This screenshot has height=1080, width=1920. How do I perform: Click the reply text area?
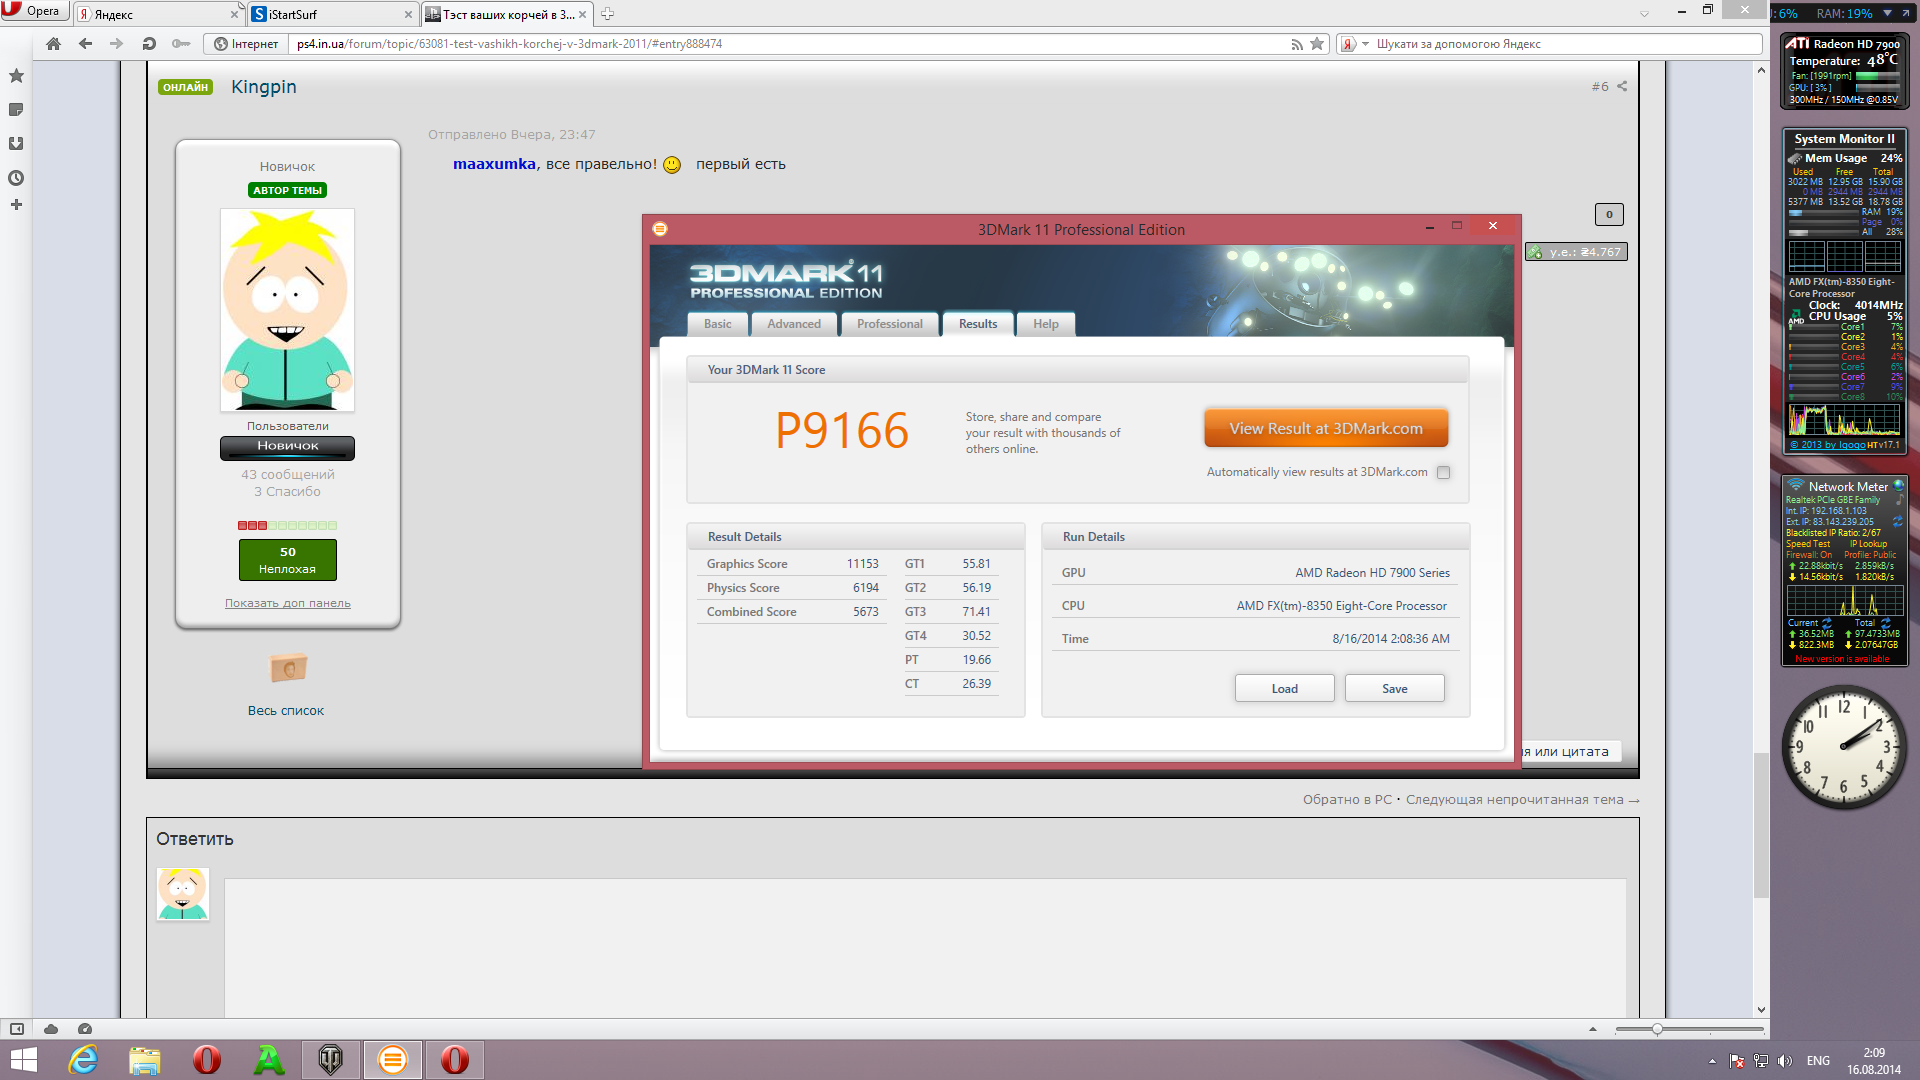click(925, 948)
